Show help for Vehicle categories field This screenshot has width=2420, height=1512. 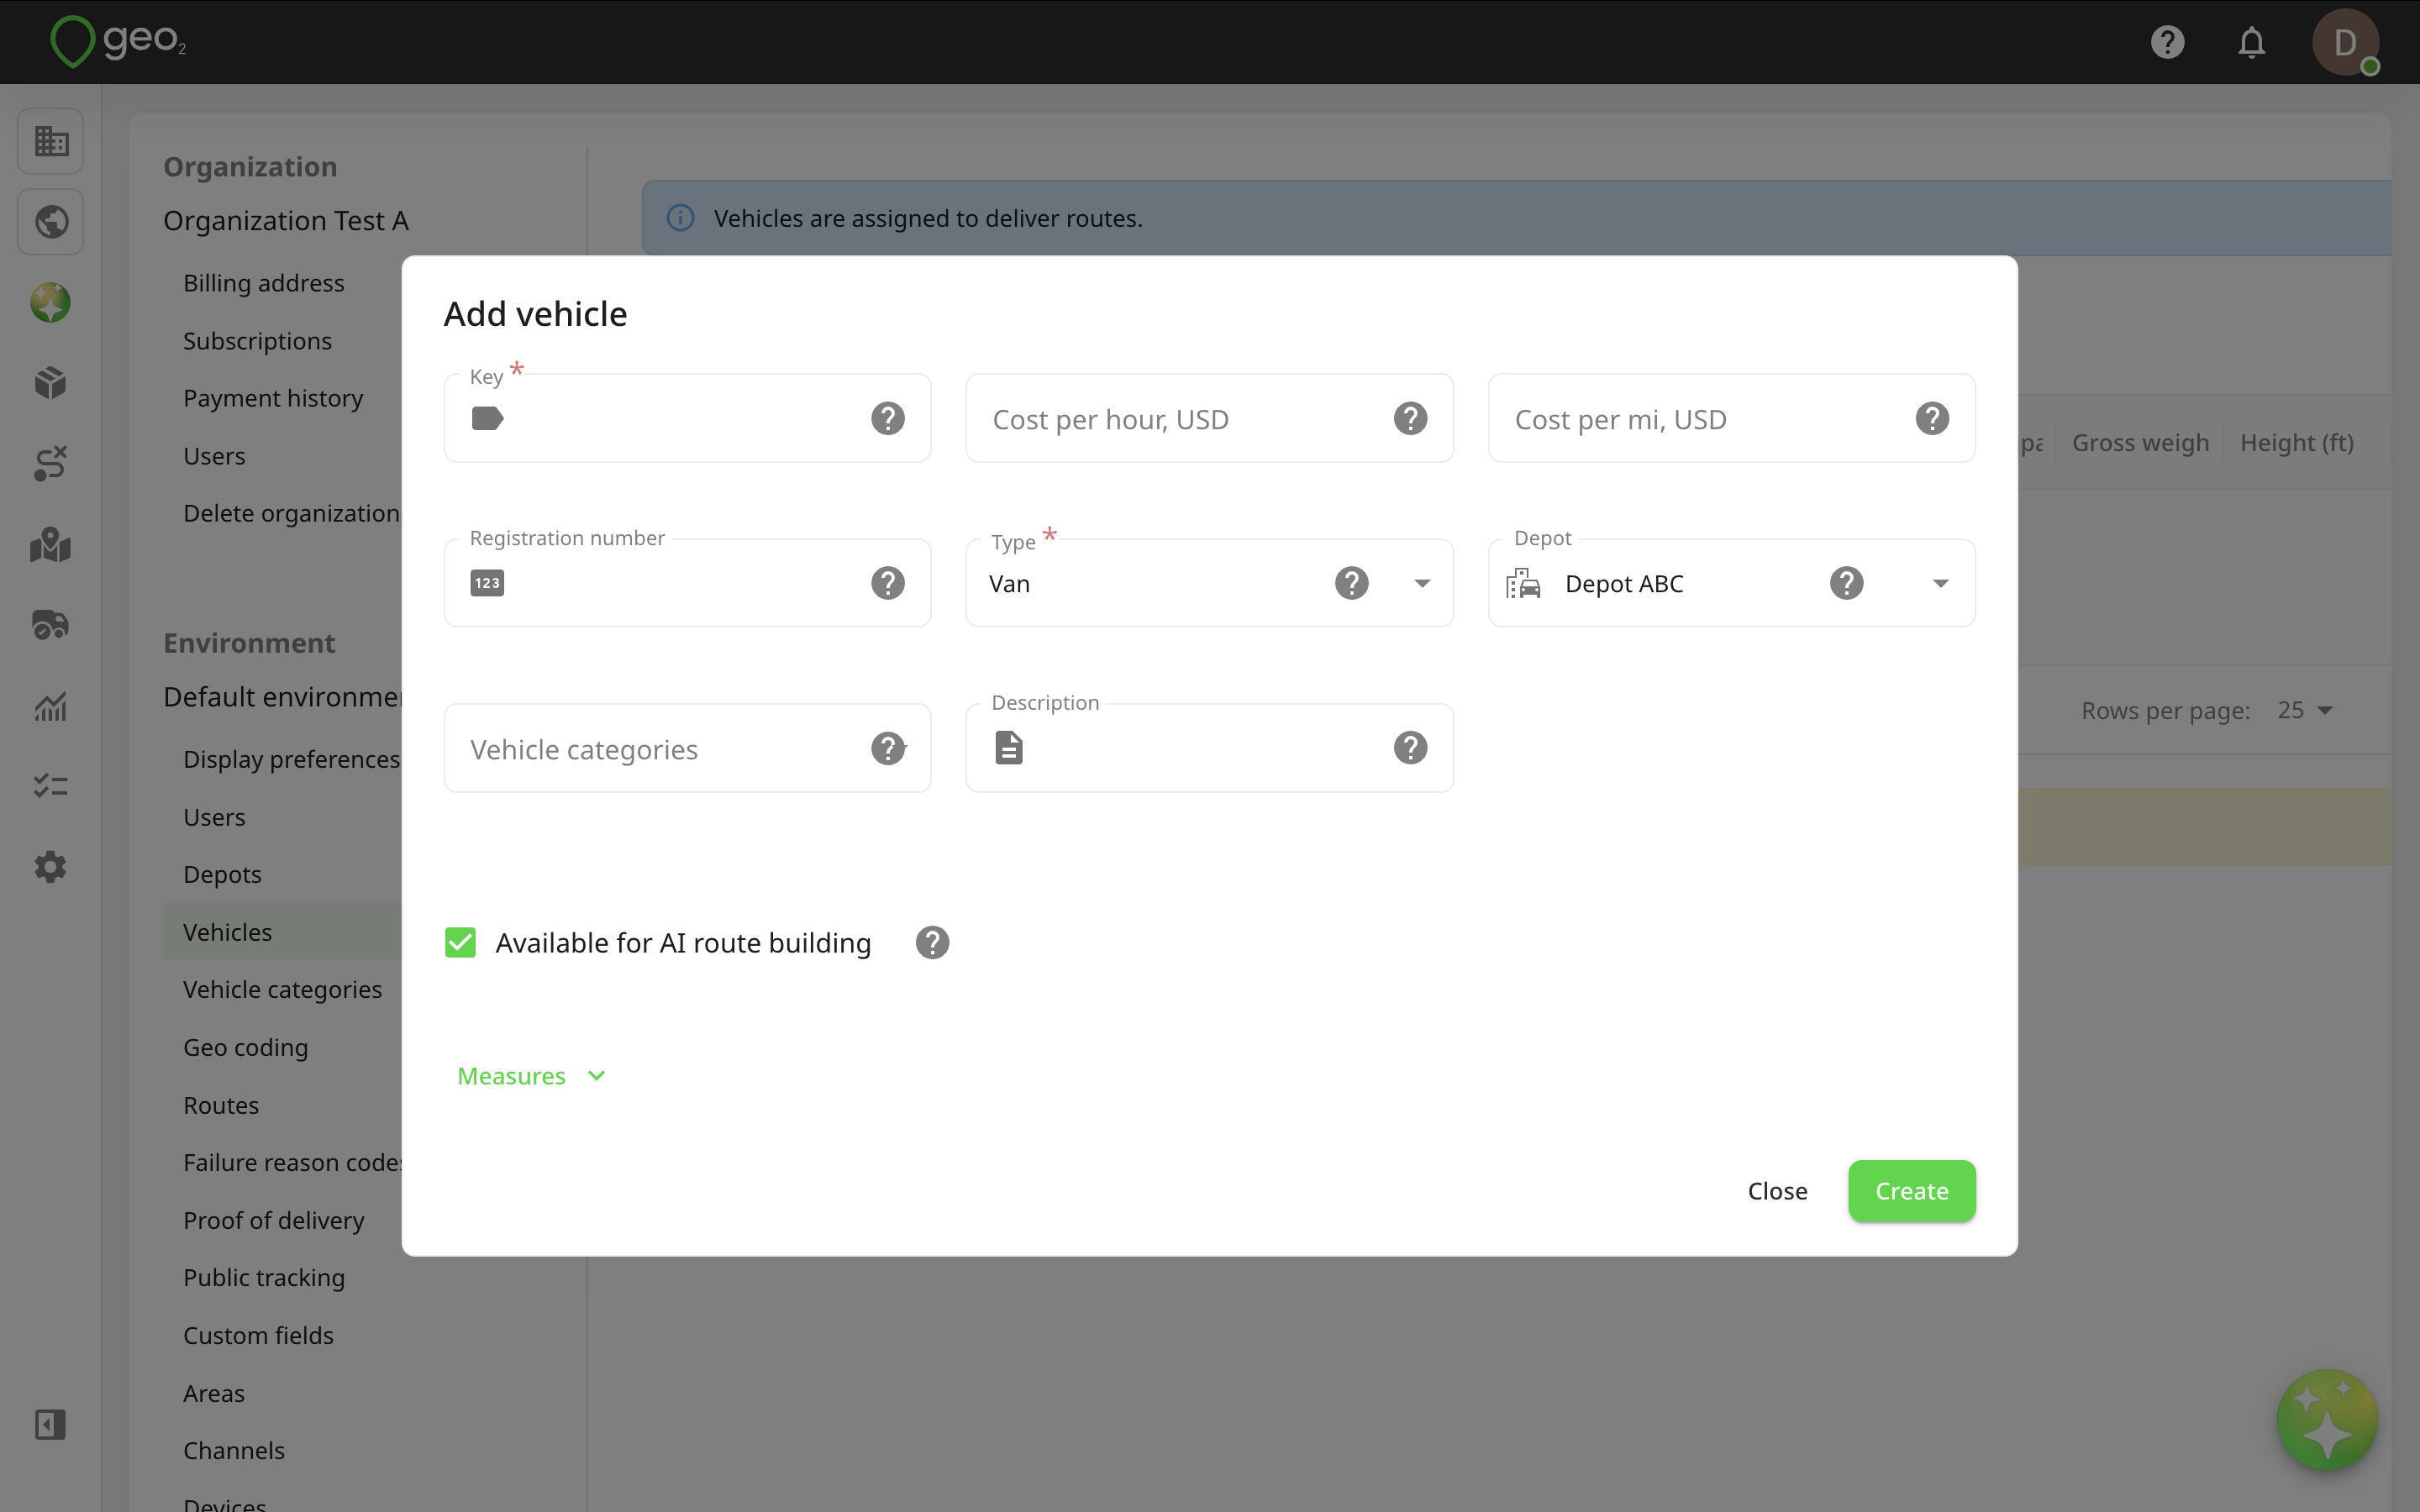pos(888,748)
